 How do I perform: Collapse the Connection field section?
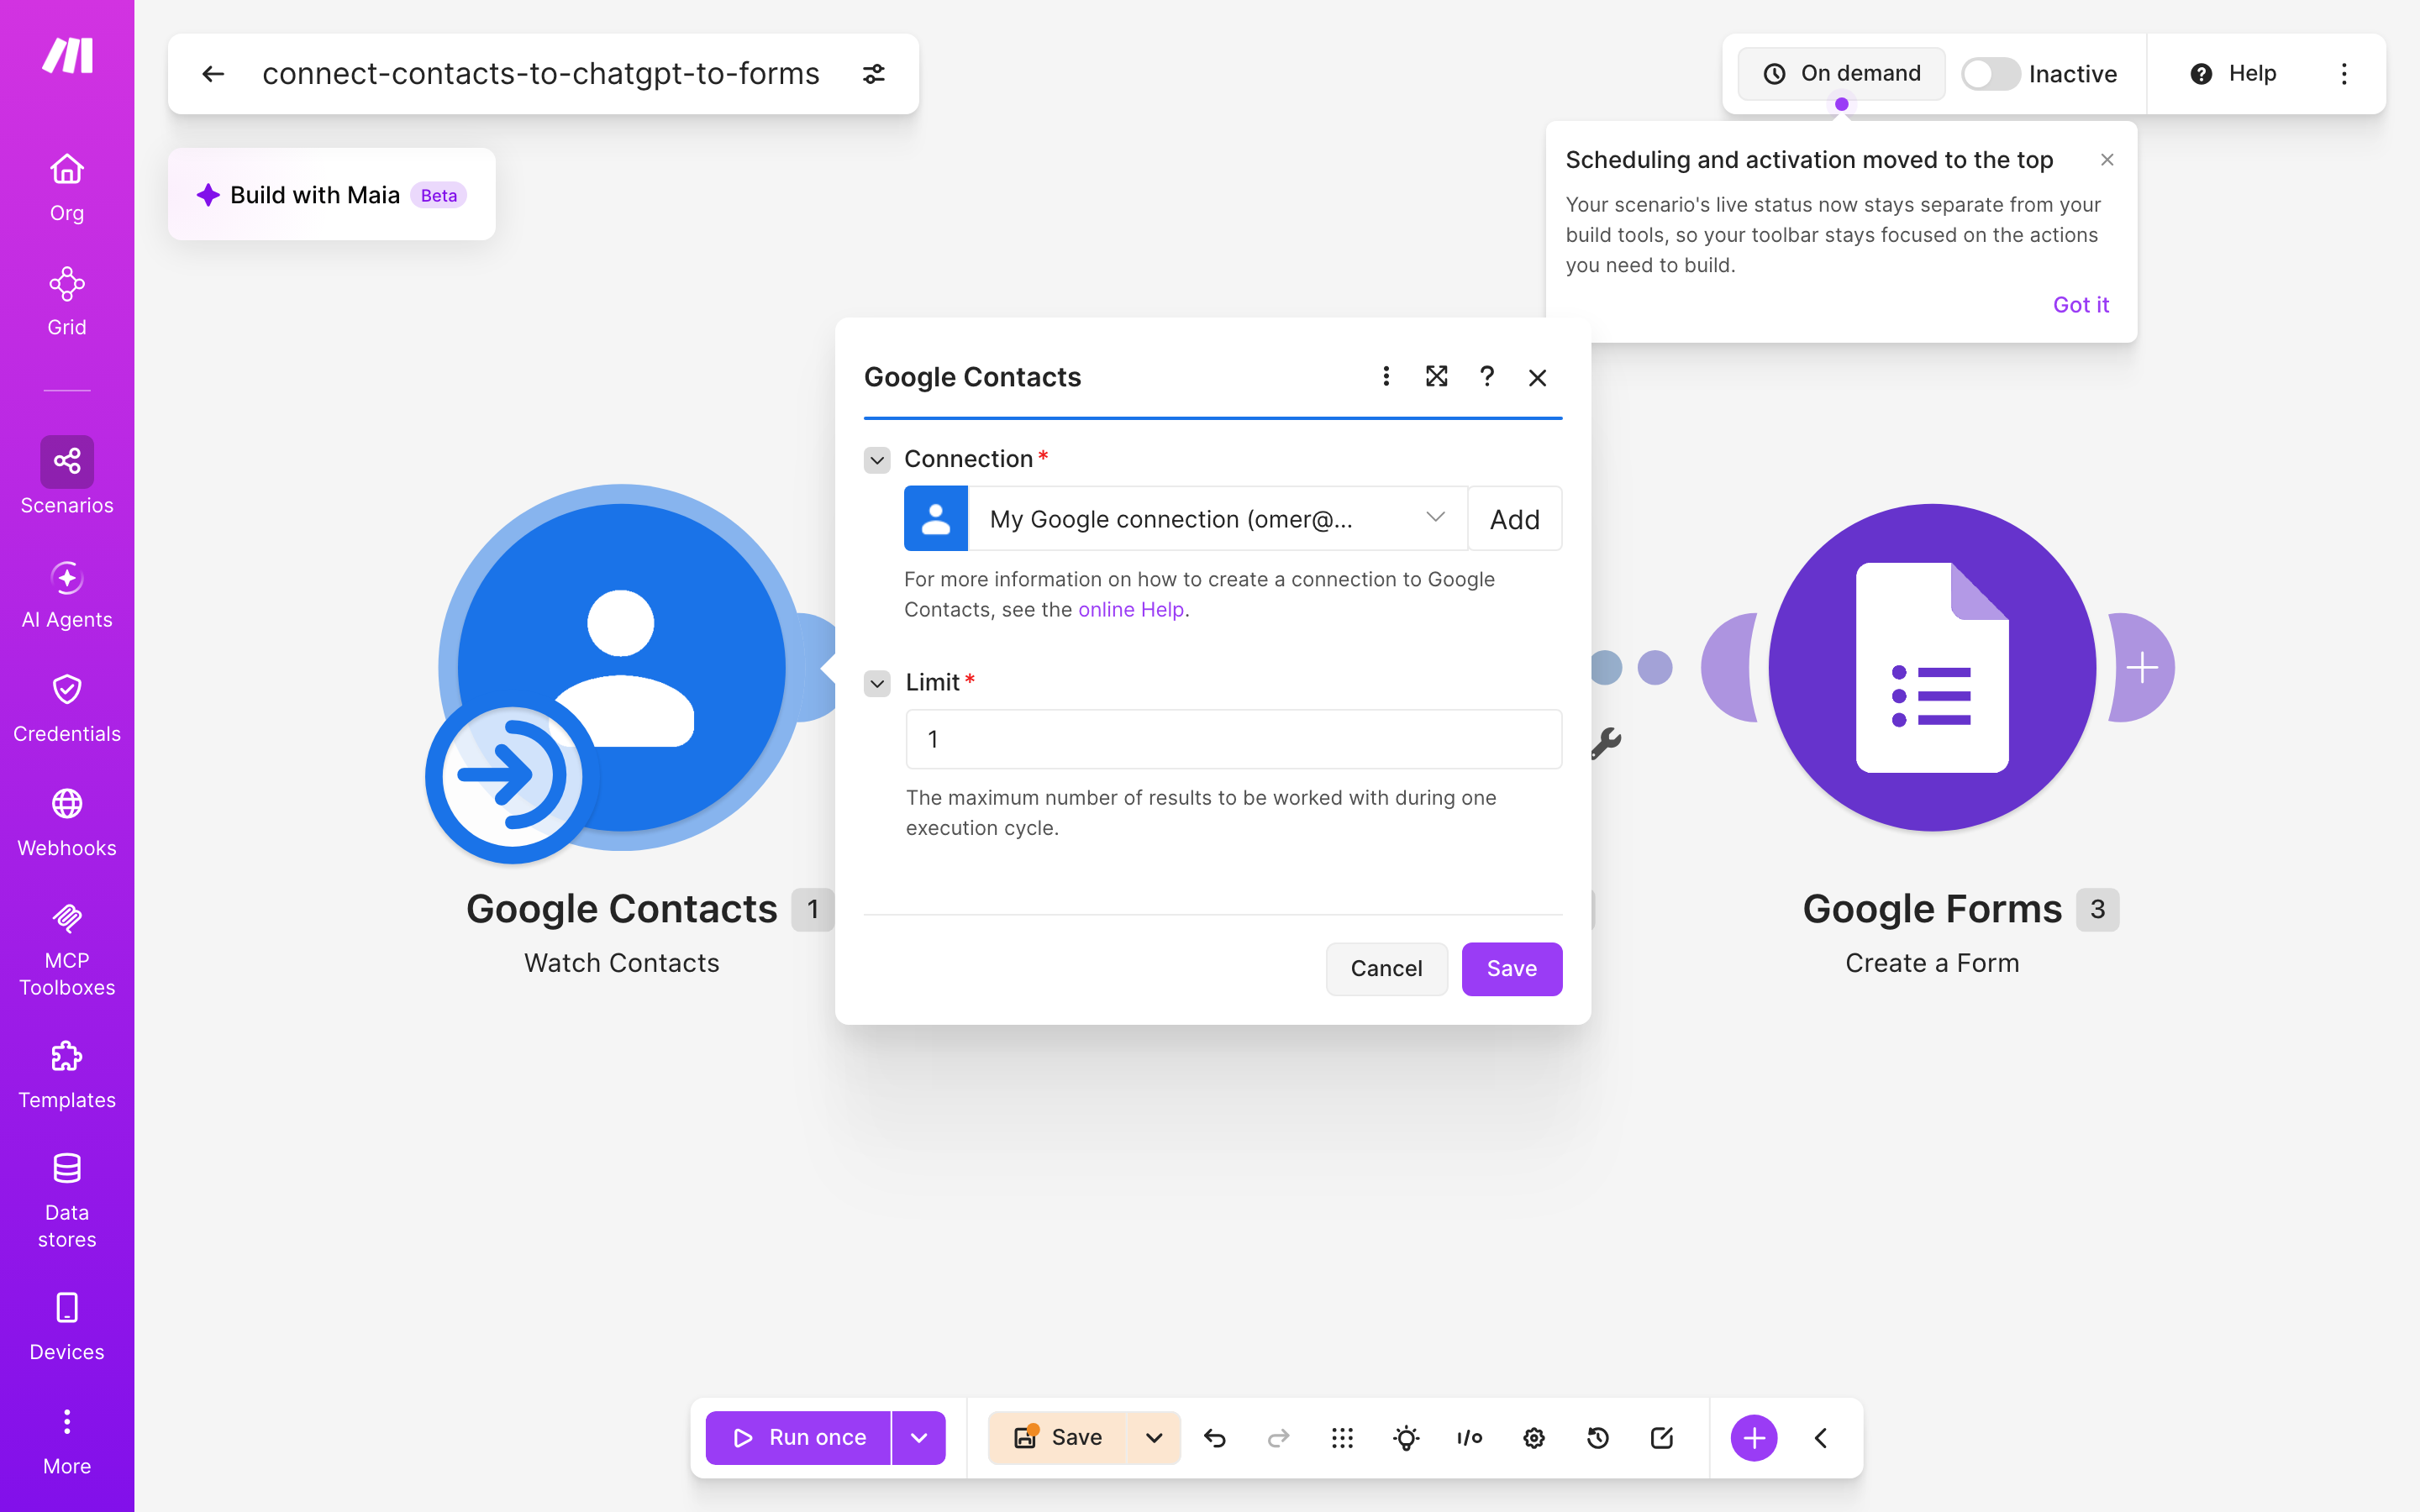[877, 460]
